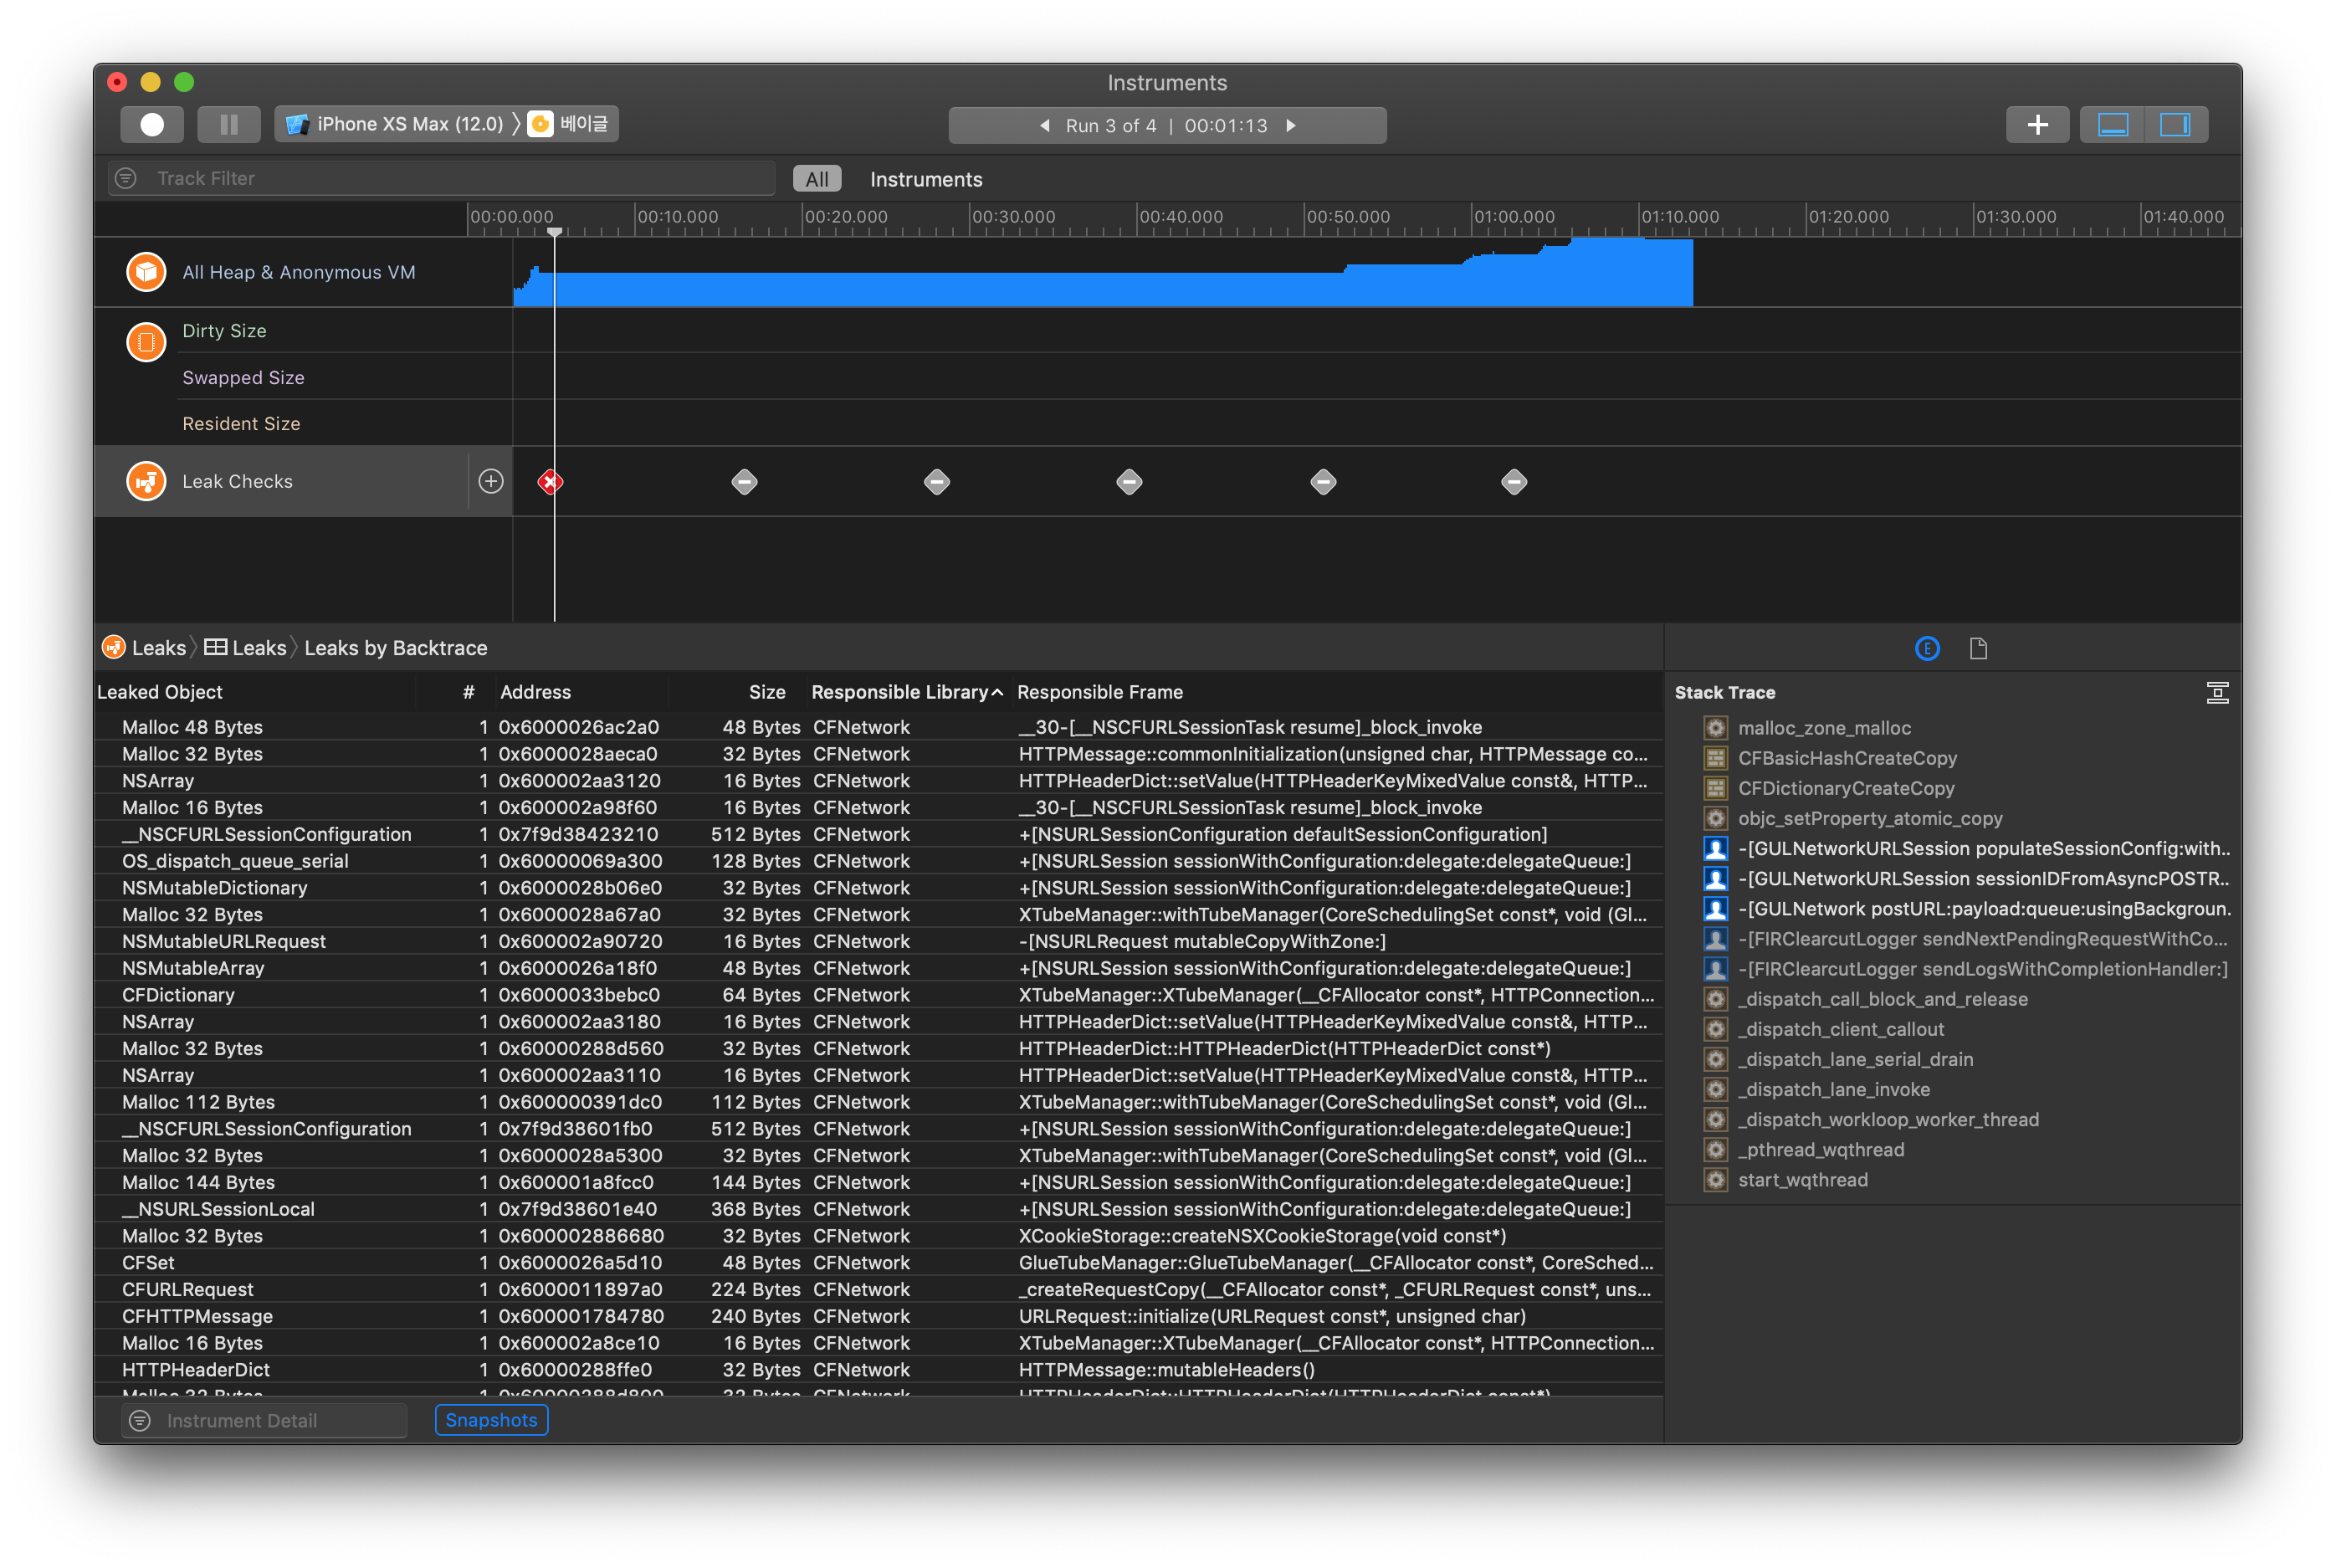Click the add instrument plus button

[2037, 125]
